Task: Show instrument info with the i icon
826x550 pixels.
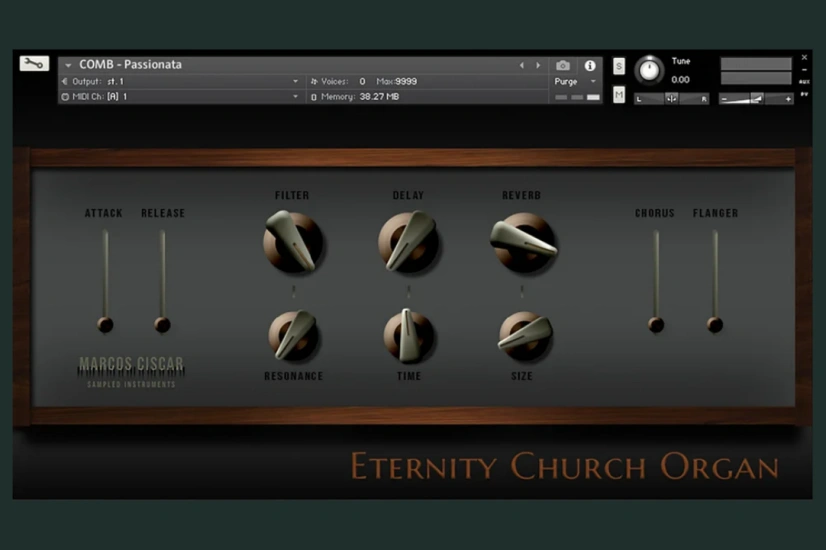Action: click(x=590, y=65)
